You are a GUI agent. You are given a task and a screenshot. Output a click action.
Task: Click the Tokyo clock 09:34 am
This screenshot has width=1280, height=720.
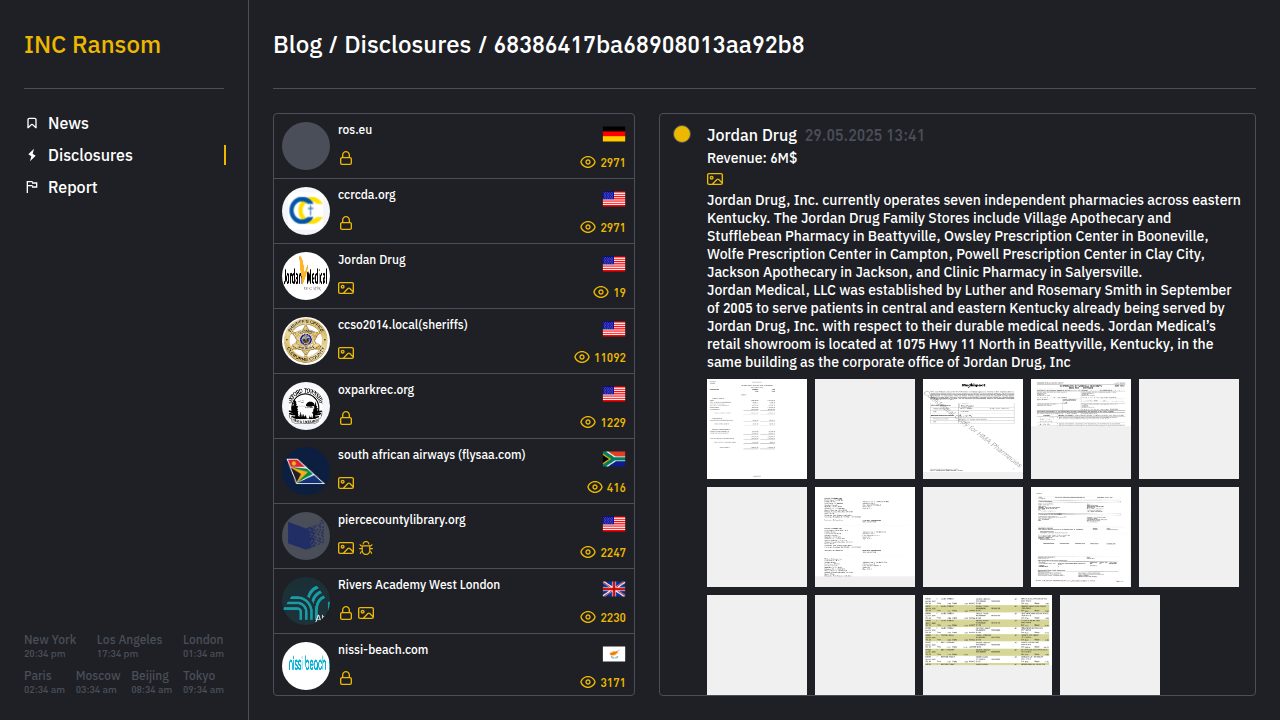[203, 682]
